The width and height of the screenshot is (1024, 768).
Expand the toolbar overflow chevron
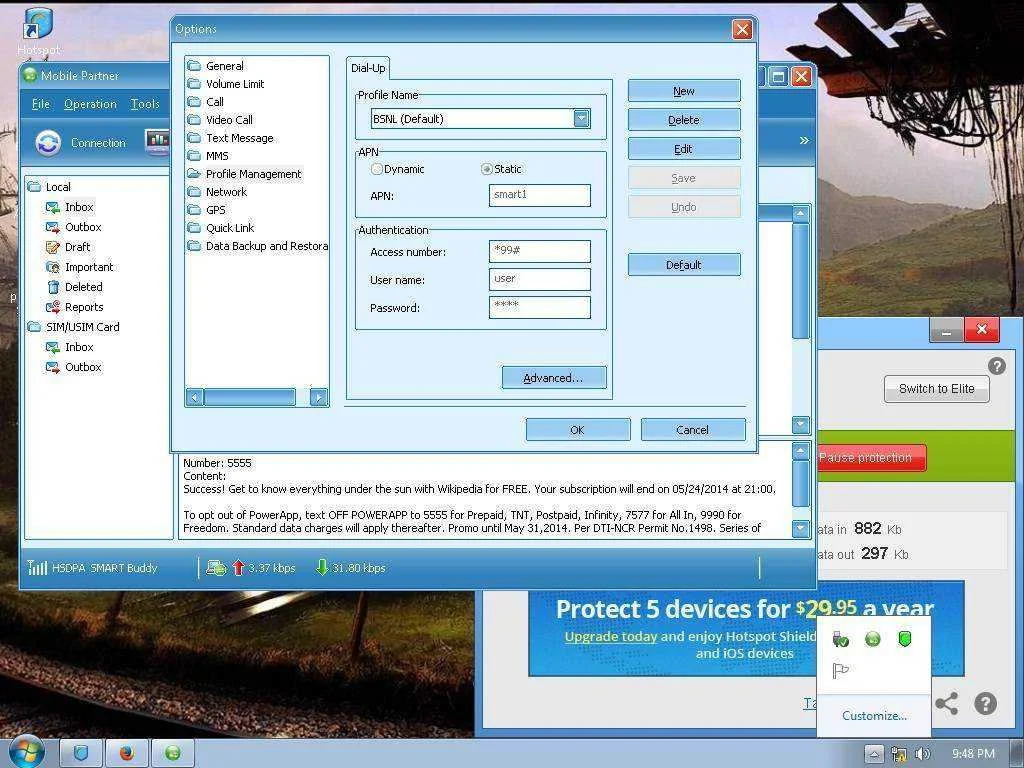(x=803, y=140)
